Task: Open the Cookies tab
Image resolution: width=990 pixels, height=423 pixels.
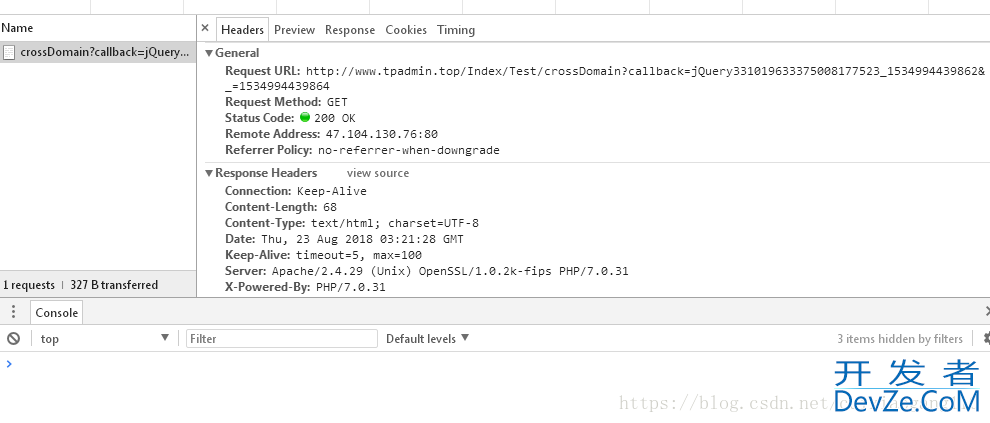Action: coord(406,30)
